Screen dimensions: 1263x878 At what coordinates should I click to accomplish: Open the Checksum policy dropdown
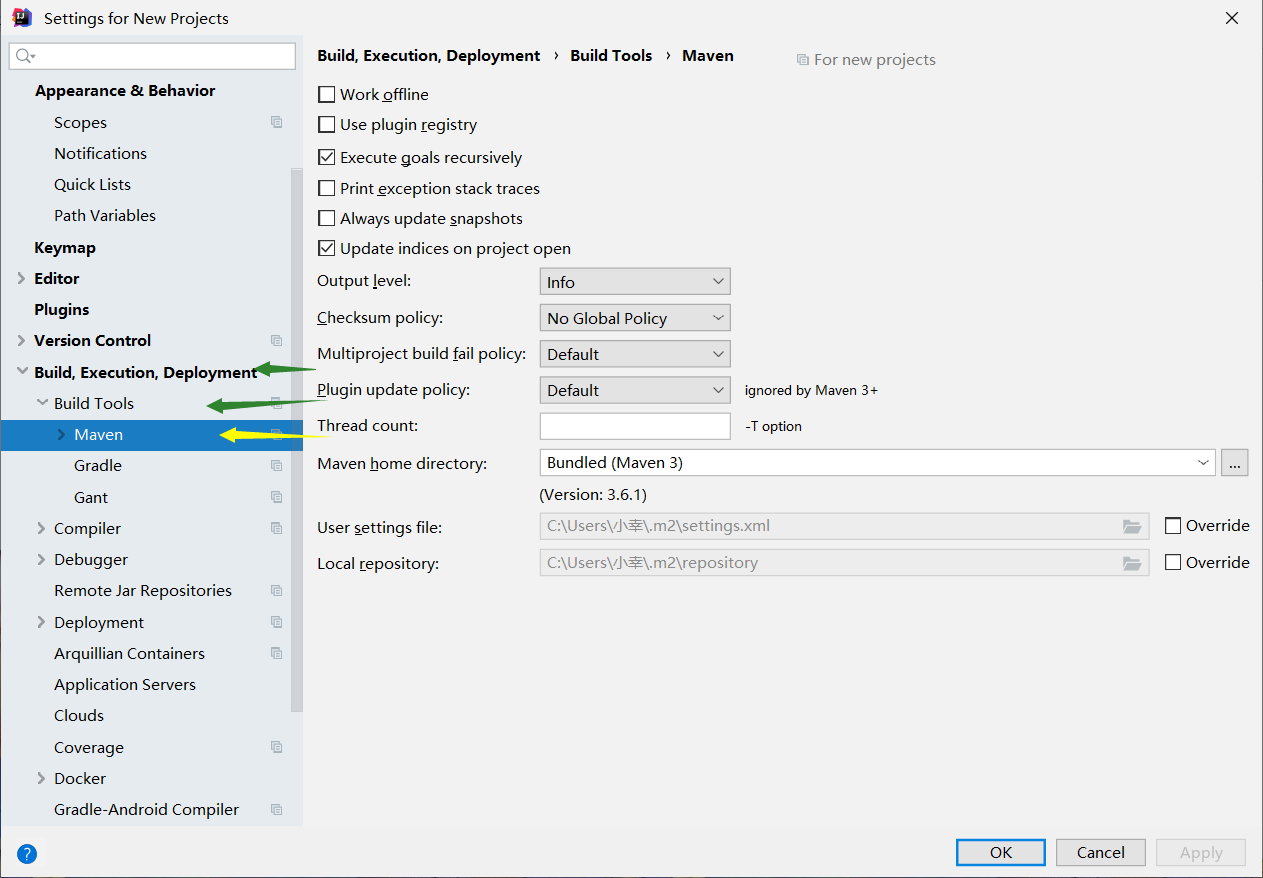[x=635, y=318]
